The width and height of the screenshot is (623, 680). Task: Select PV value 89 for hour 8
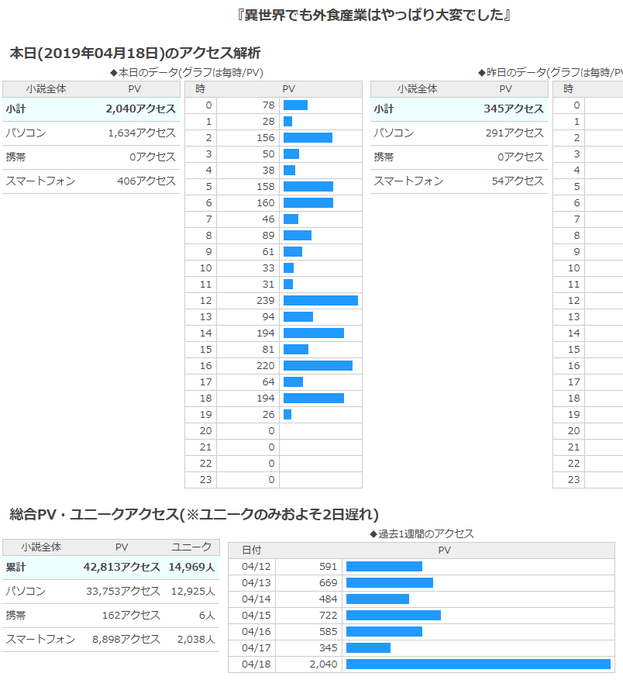click(x=268, y=235)
